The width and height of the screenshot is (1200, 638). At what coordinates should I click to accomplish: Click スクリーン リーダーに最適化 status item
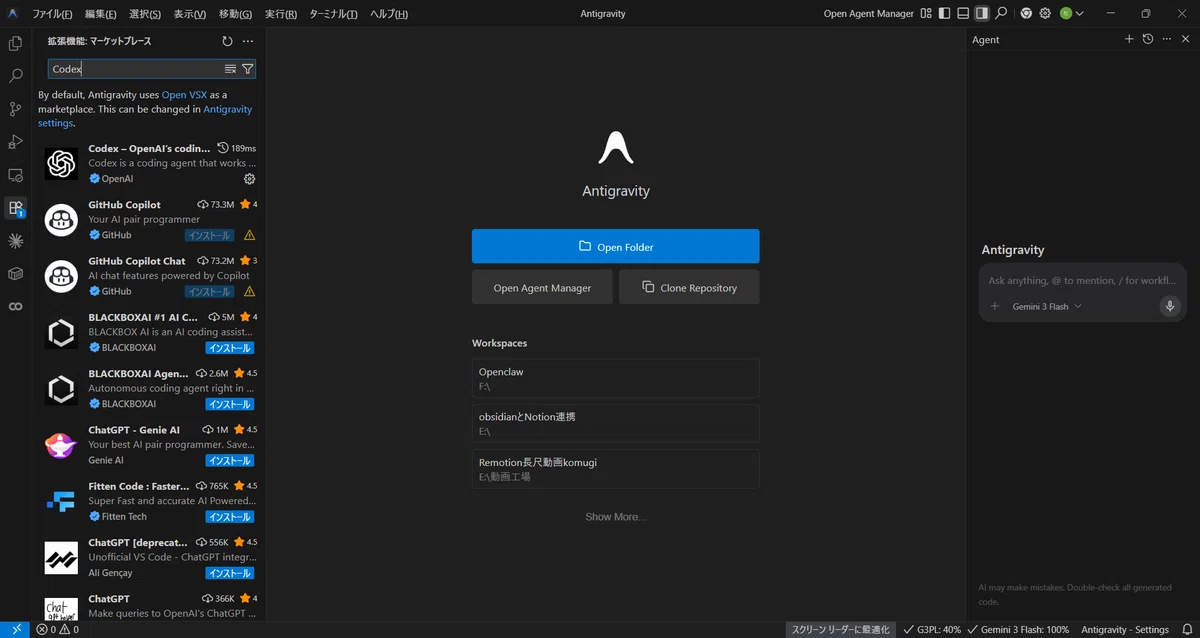840,630
